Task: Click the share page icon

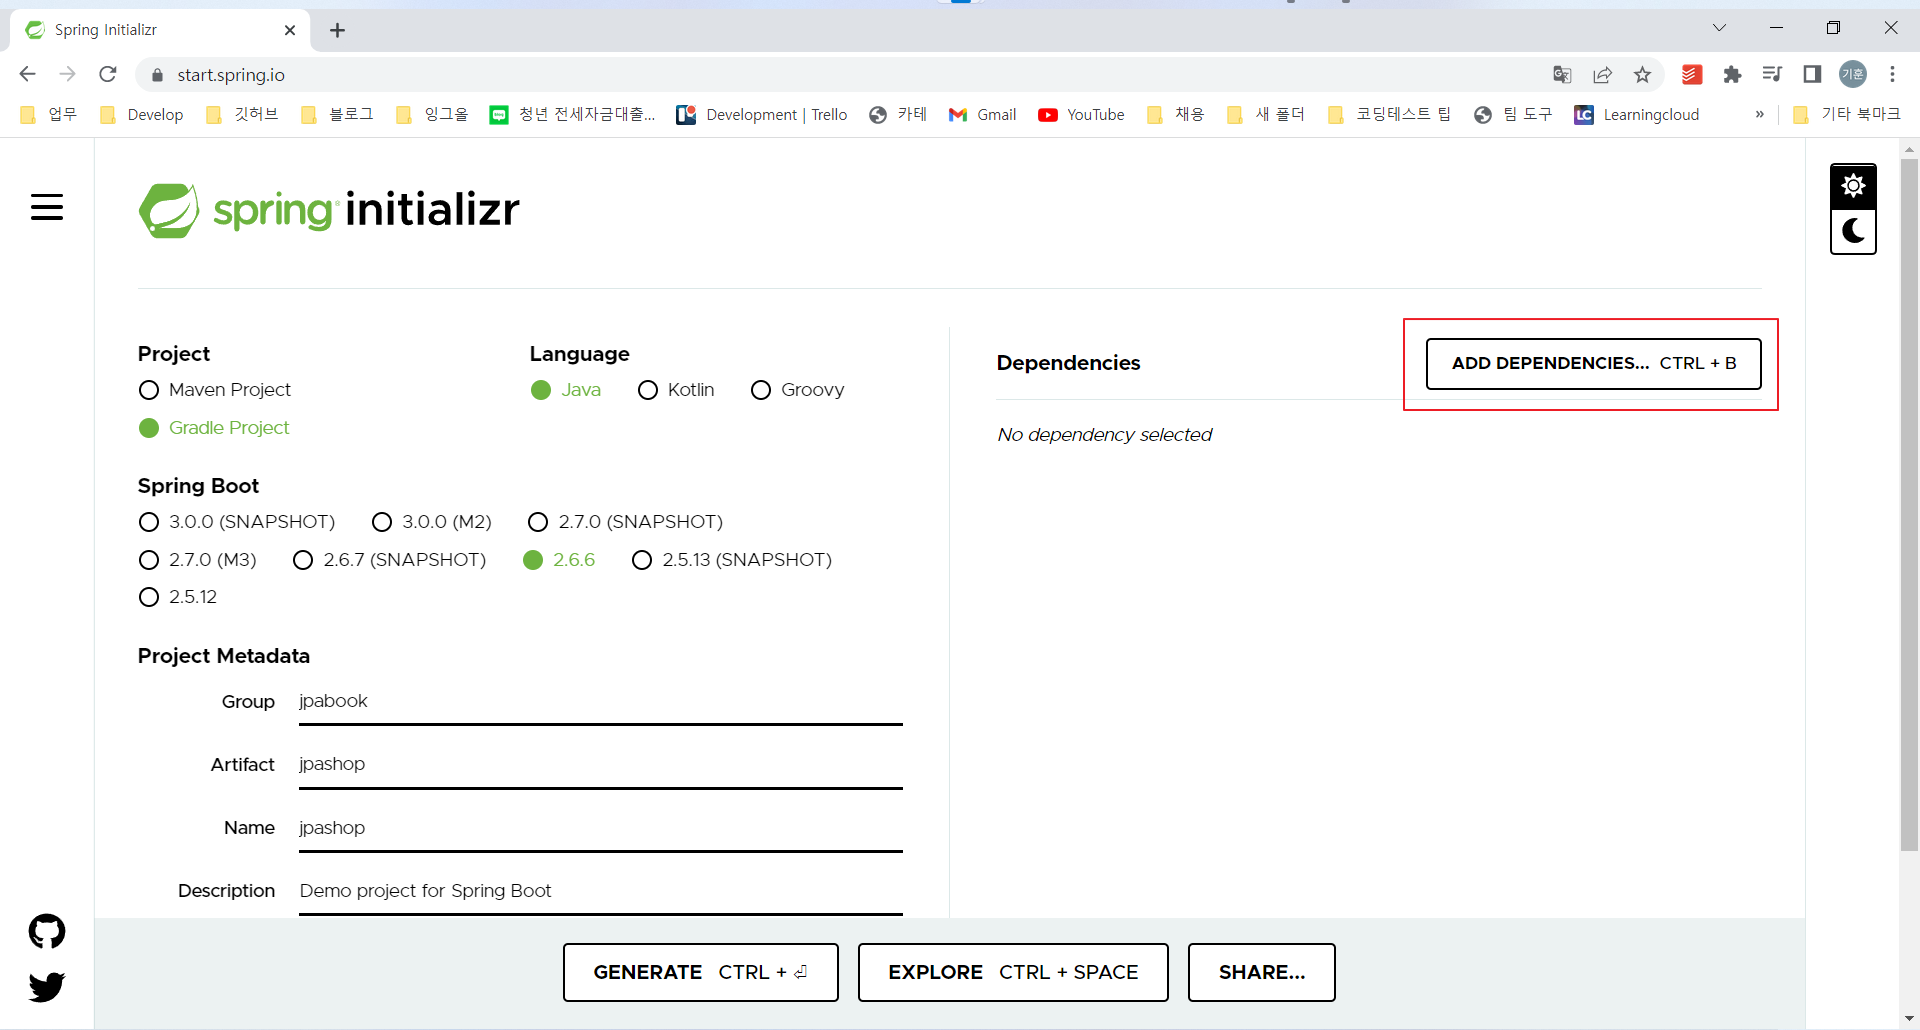Action: pyautogui.click(x=1603, y=74)
